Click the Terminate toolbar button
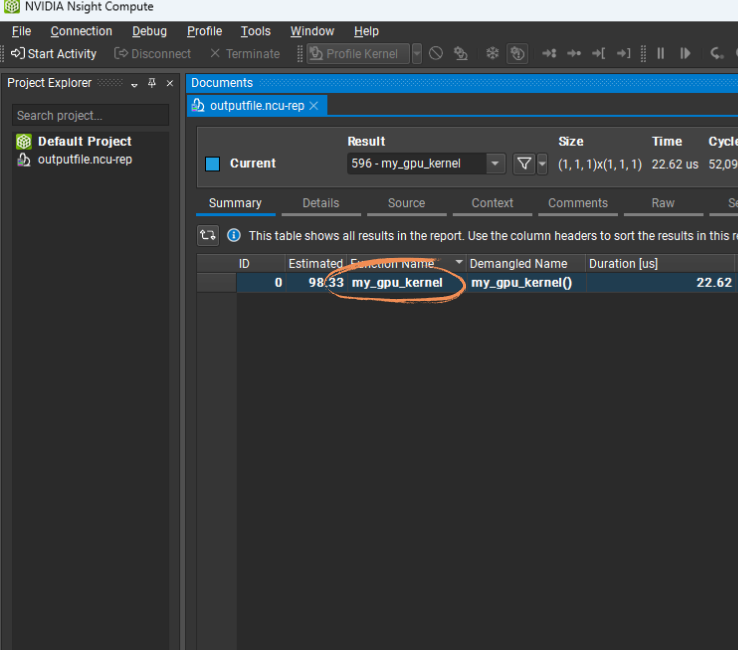The image size is (738, 650). pyautogui.click(x=245, y=54)
